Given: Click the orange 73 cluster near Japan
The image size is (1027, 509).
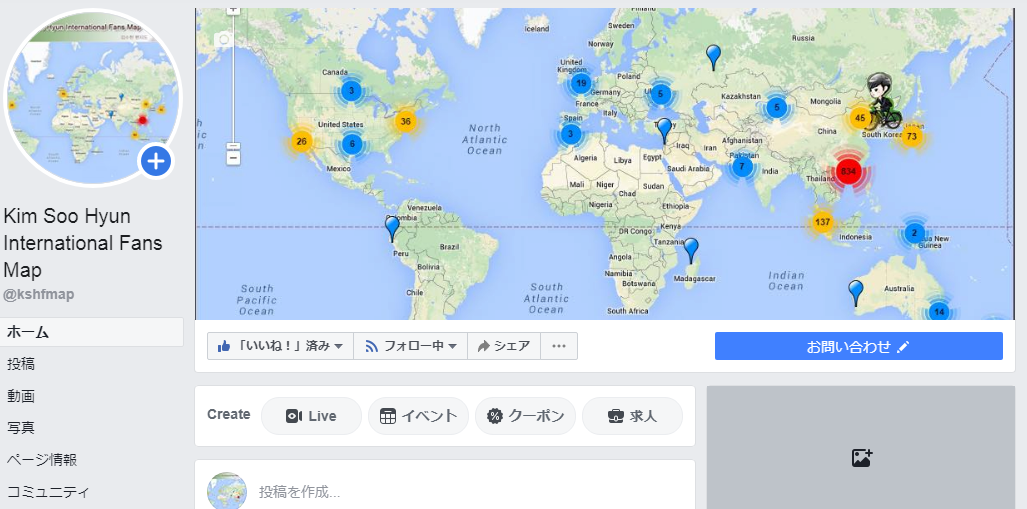Looking at the screenshot, I should click(x=912, y=137).
